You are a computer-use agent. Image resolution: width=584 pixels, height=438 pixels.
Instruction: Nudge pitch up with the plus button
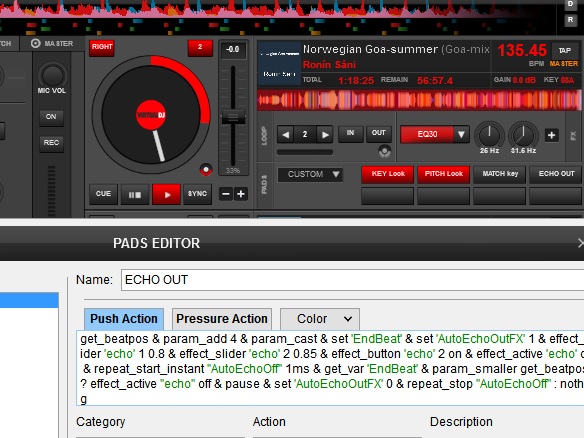pyautogui.click(x=241, y=194)
